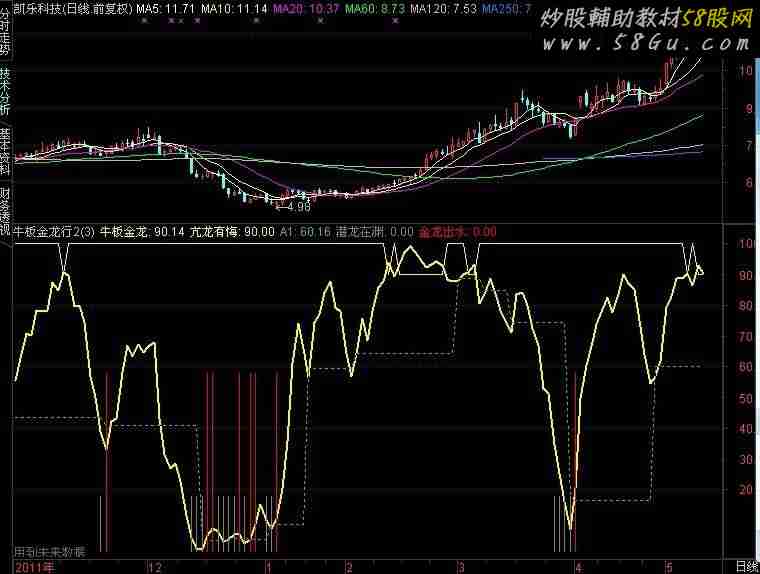Open the 分时走势 side tab
The height and width of the screenshot is (574, 760).
point(5,32)
